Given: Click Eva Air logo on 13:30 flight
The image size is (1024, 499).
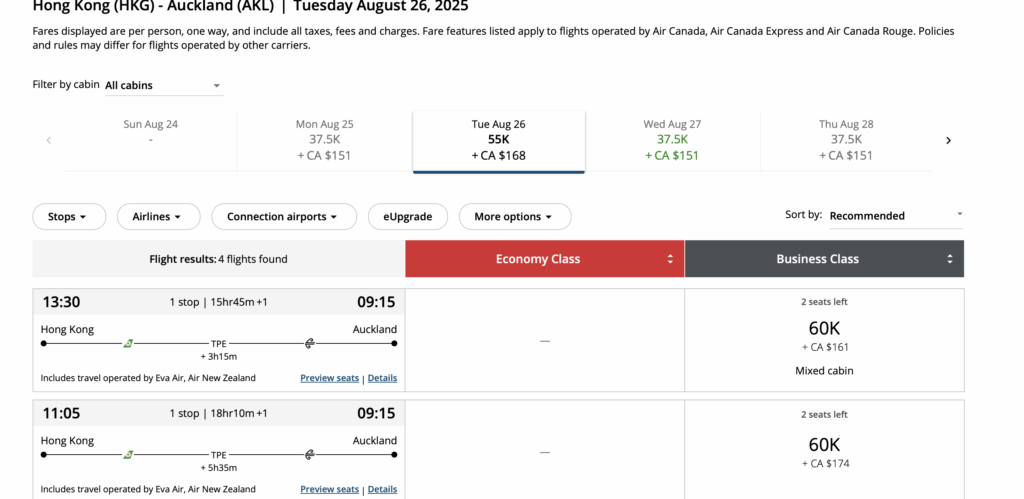Looking at the screenshot, I should (x=128, y=344).
